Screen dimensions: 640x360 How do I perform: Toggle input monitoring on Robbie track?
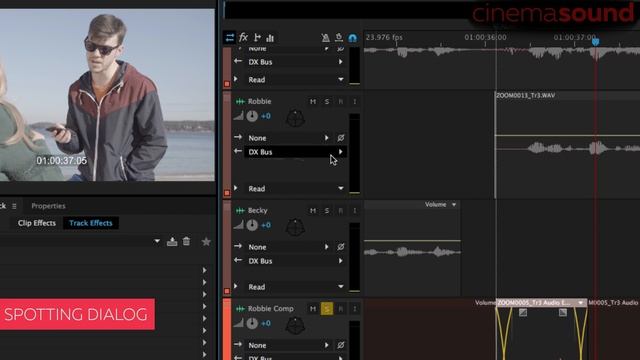pyautogui.click(x=354, y=101)
